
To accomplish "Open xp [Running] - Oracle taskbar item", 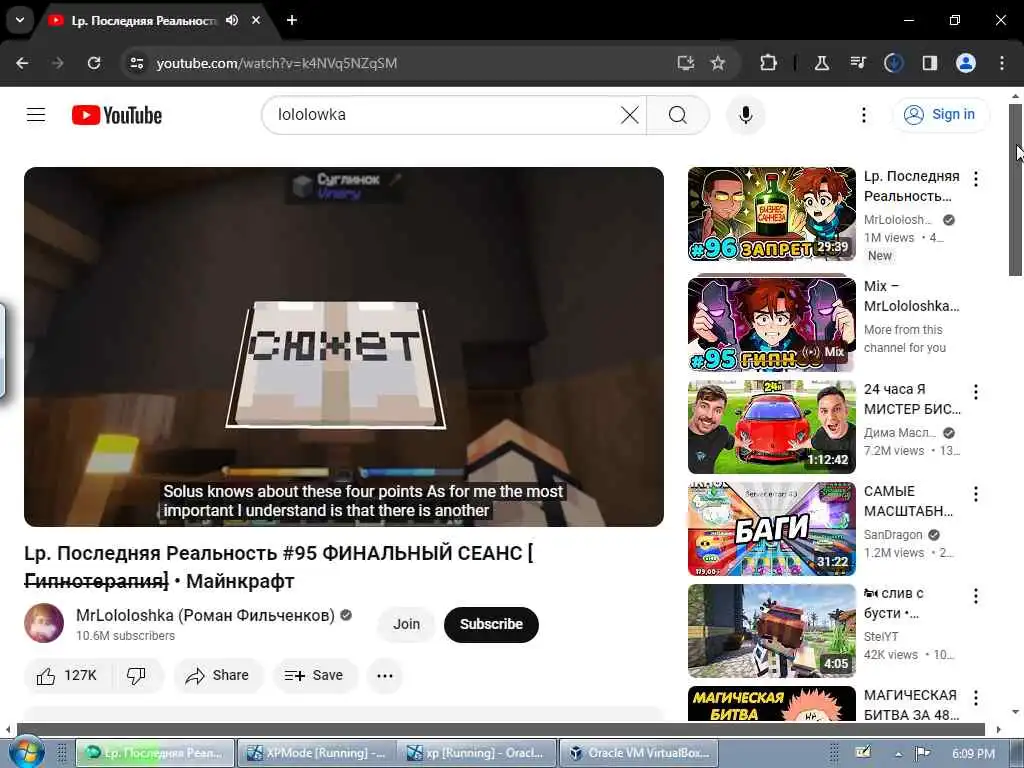I will coord(477,753).
